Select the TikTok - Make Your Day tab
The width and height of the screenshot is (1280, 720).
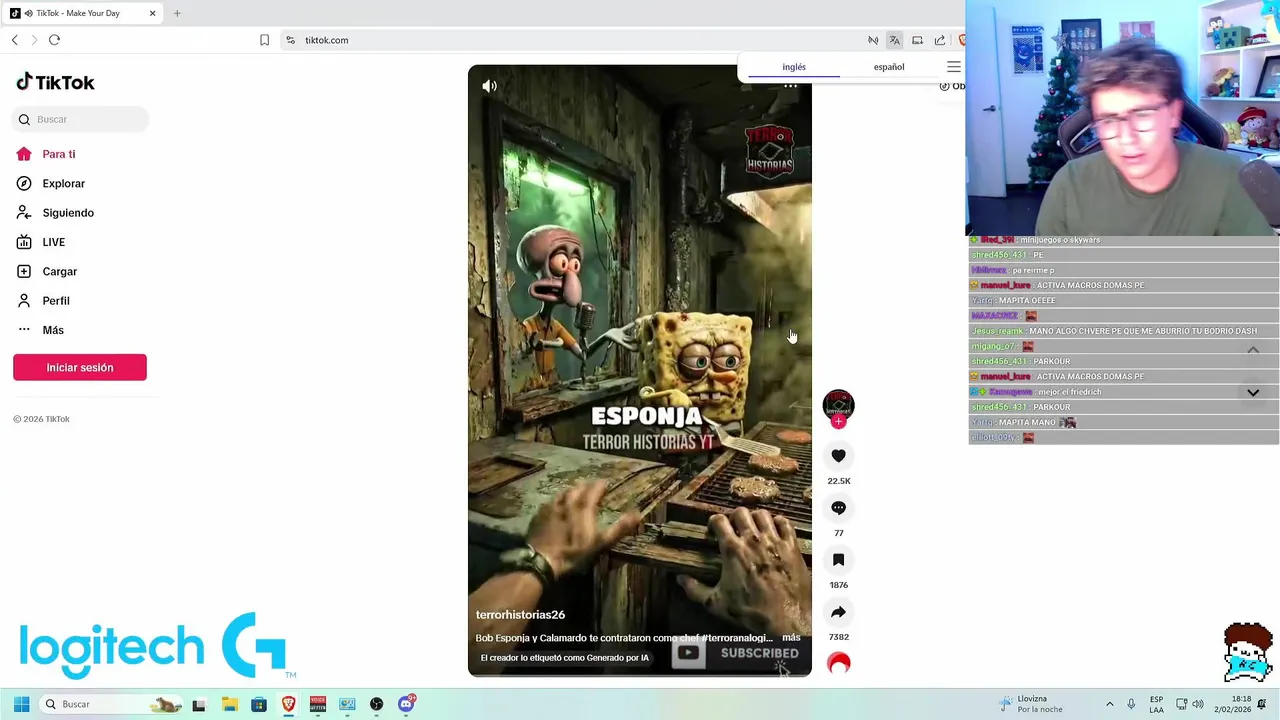tap(83, 13)
